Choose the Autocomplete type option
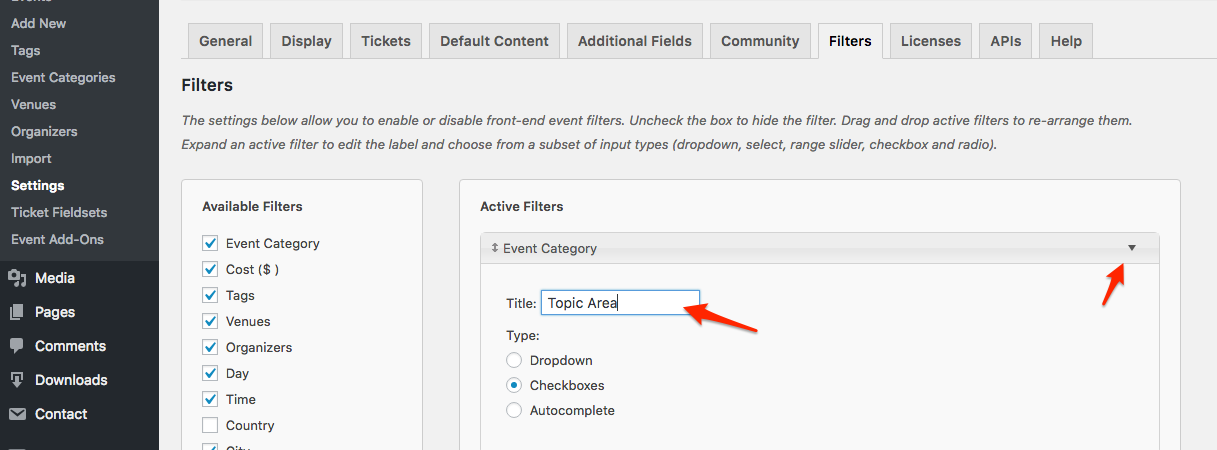 [514, 410]
